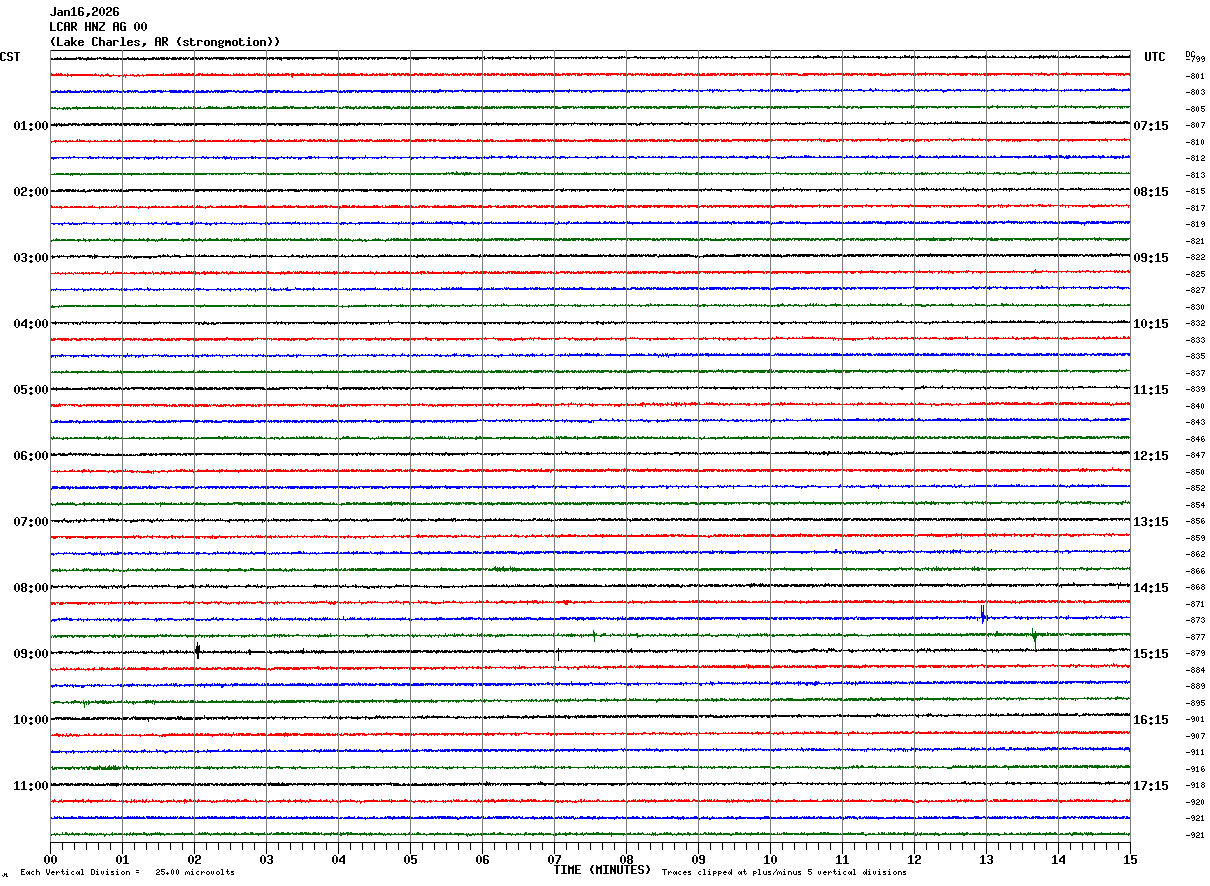The height and width of the screenshot is (886, 1210).
Task: Click the Jan16,2026 date header
Action: click(84, 12)
